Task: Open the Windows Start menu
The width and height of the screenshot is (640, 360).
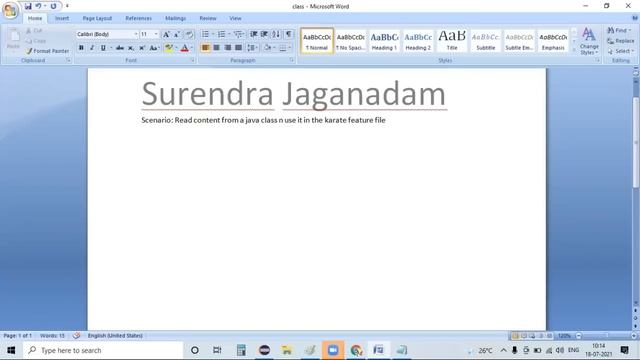Action: (x=11, y=350)
